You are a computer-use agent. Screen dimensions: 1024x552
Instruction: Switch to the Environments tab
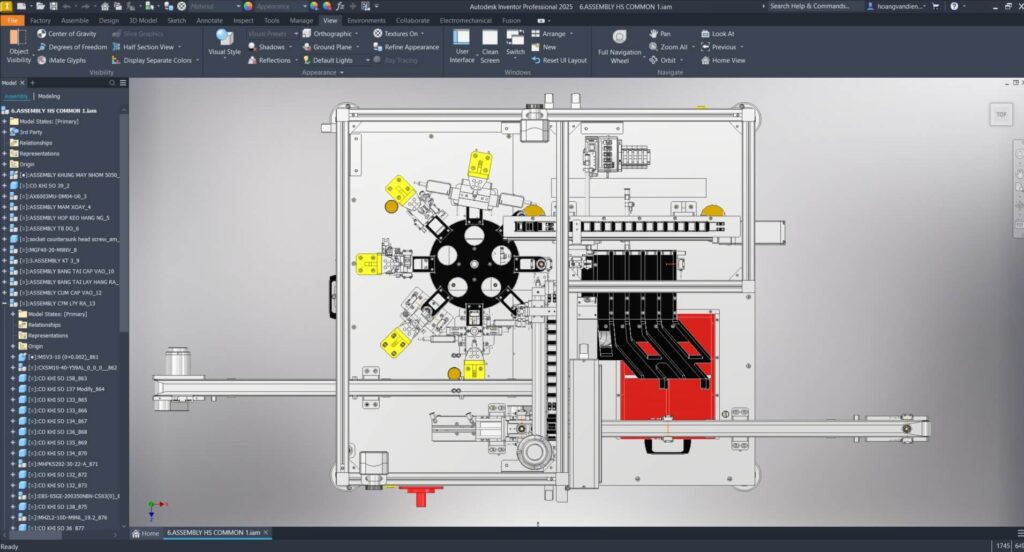pyautogui.click(x=366, y=20)
